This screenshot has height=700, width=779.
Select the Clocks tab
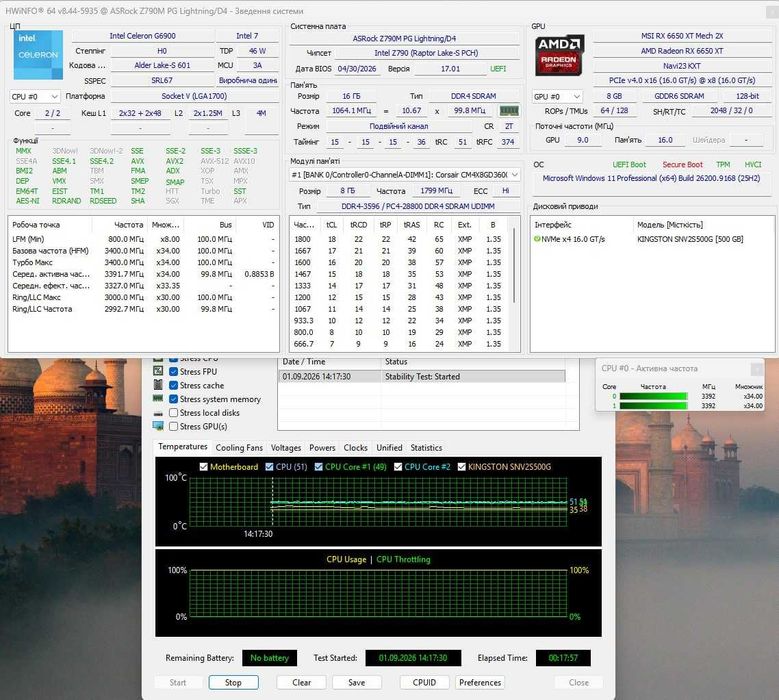355,448
